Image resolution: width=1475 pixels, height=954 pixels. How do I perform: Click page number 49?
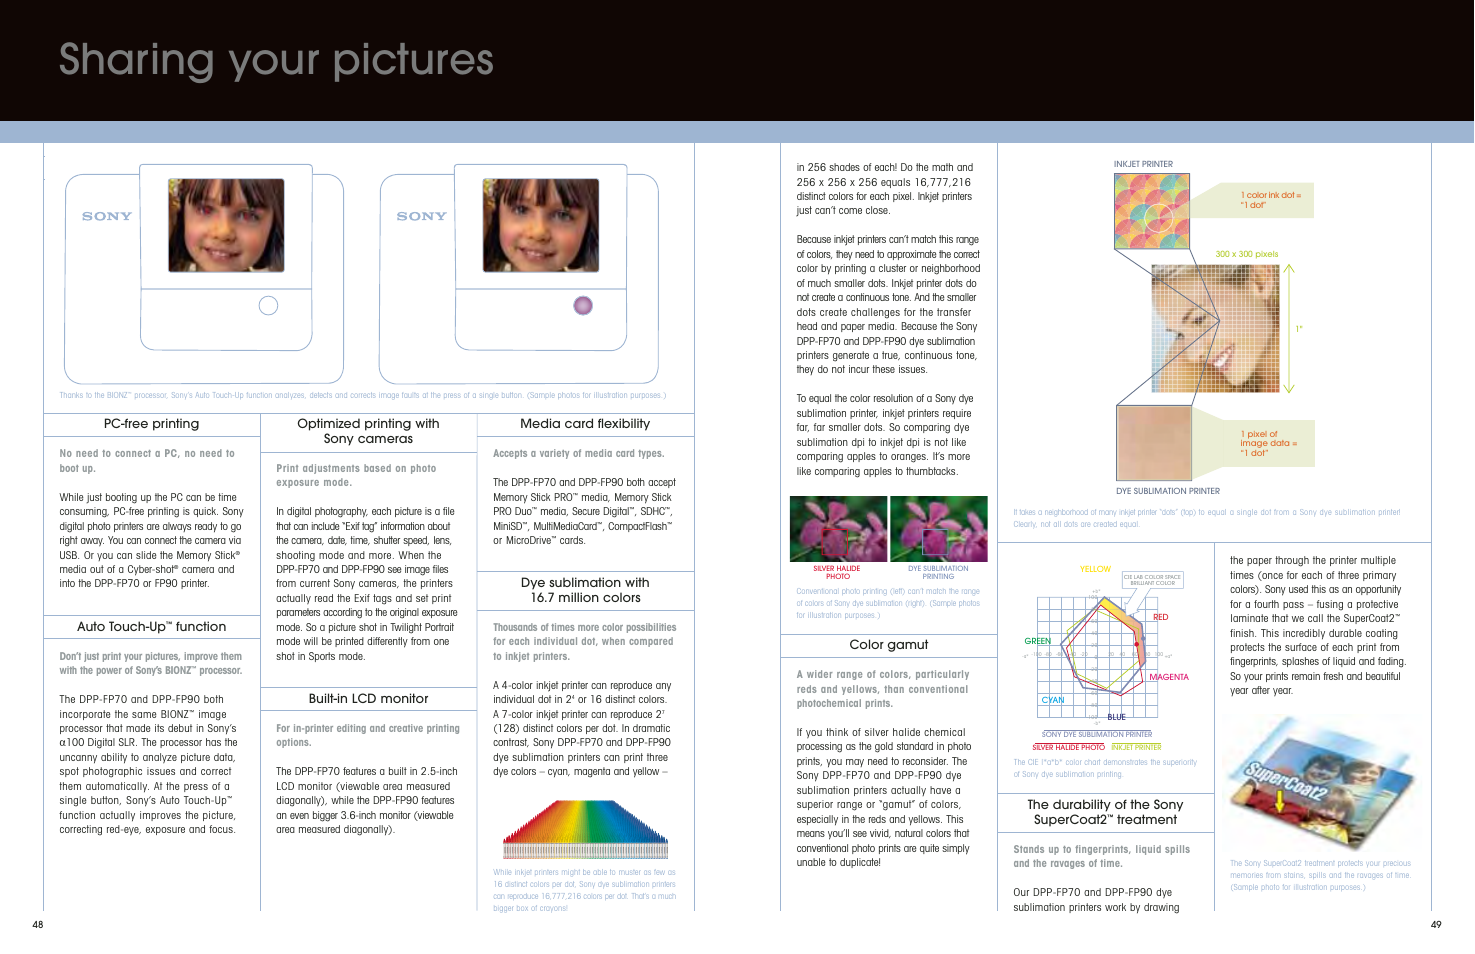point(1436,925)
